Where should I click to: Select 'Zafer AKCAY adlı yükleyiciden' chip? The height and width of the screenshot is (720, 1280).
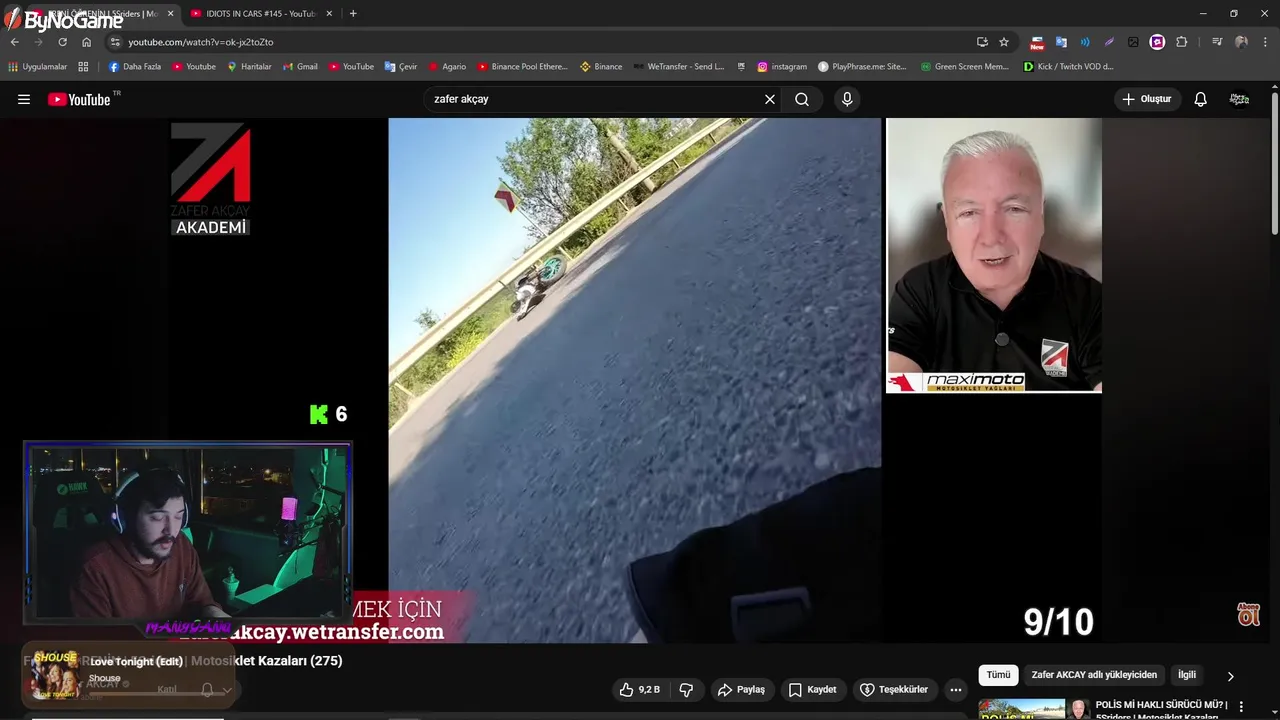[1094, 675]
